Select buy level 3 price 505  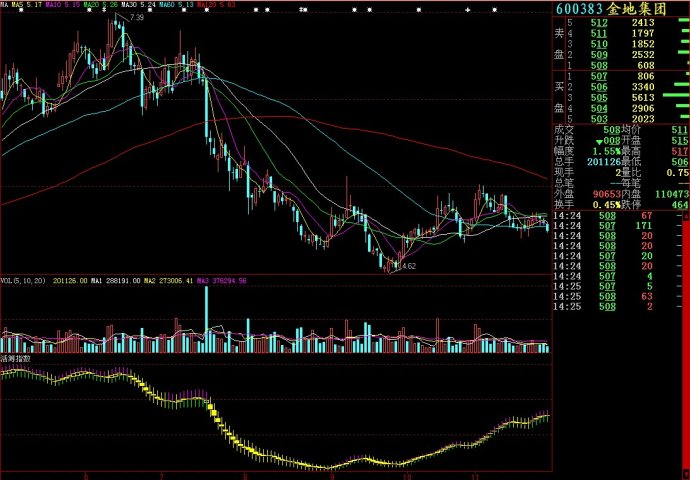(599, 97)
